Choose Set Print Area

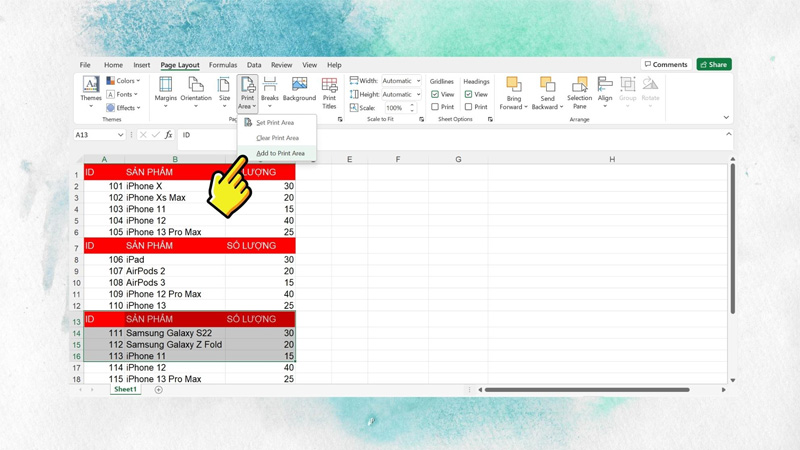(275, 122)
